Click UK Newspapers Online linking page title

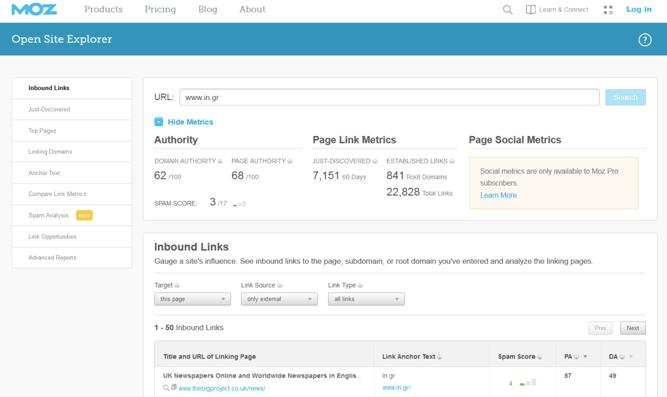coord(262,376)
